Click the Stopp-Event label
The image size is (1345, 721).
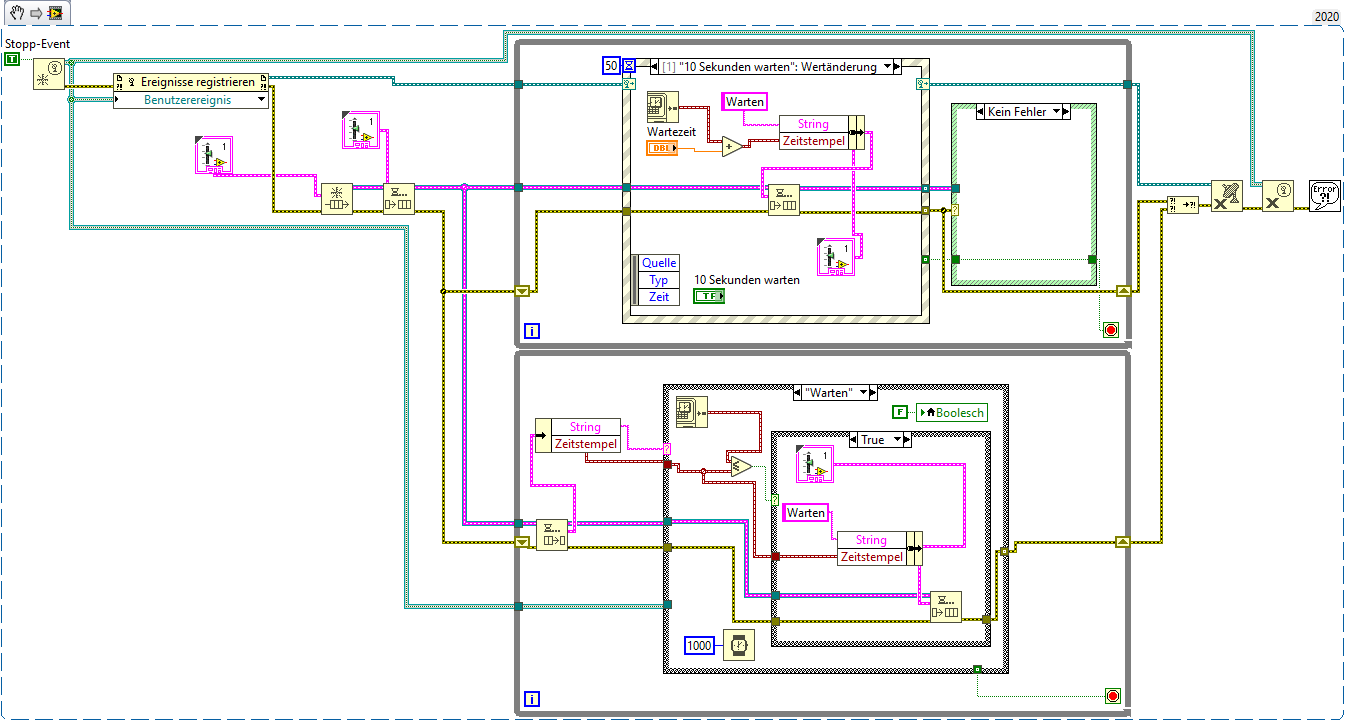click(38, 44)
